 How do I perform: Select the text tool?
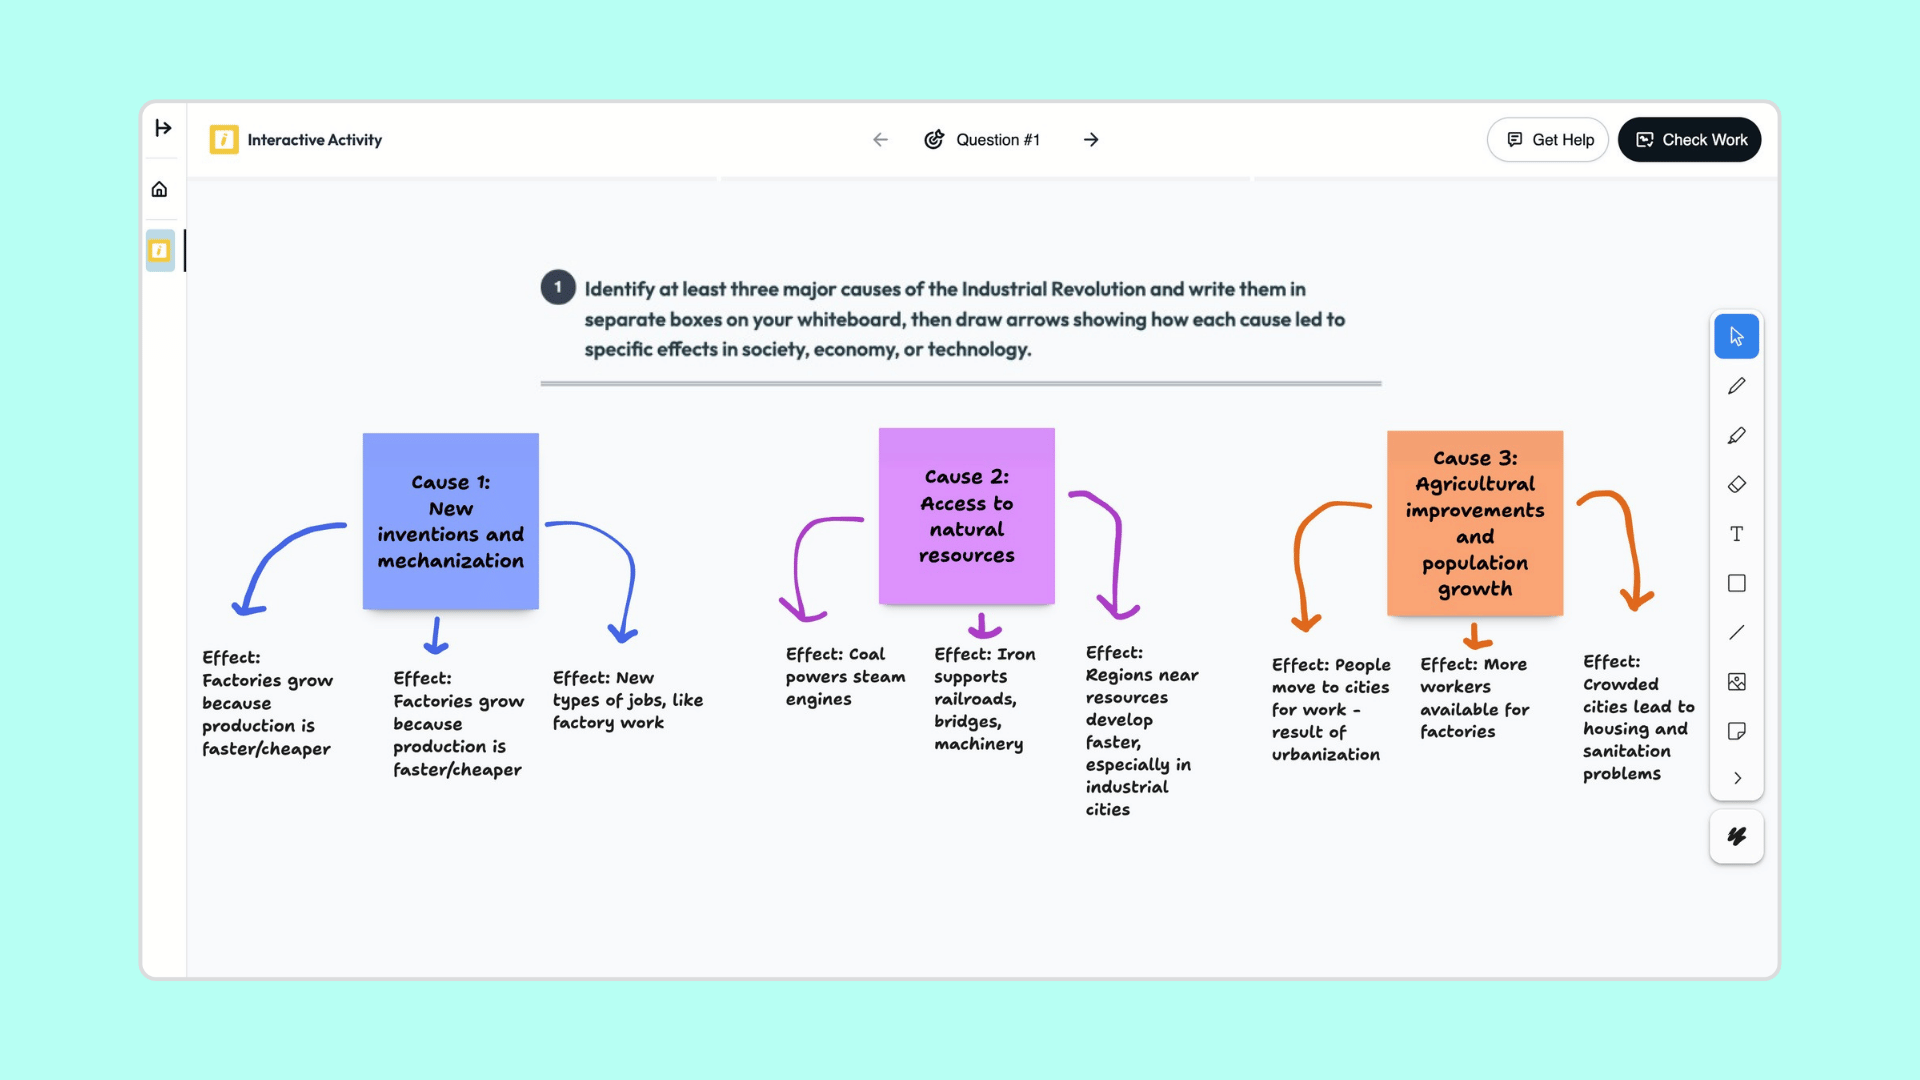(x=1736, y=534)
